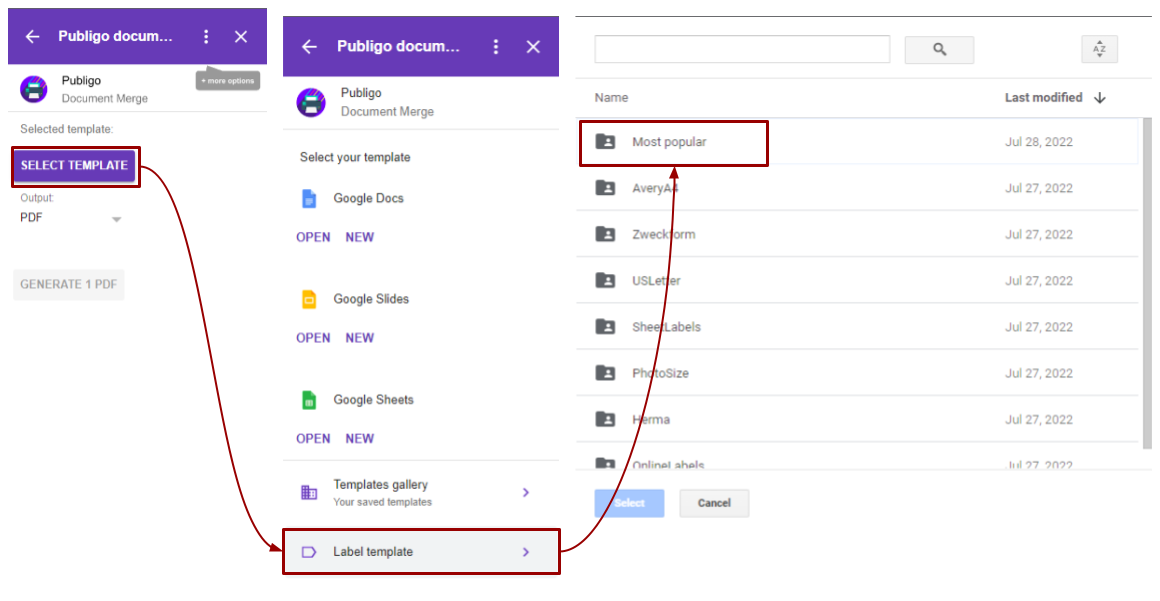Click the Google Sheets icon

click(309, 400)
